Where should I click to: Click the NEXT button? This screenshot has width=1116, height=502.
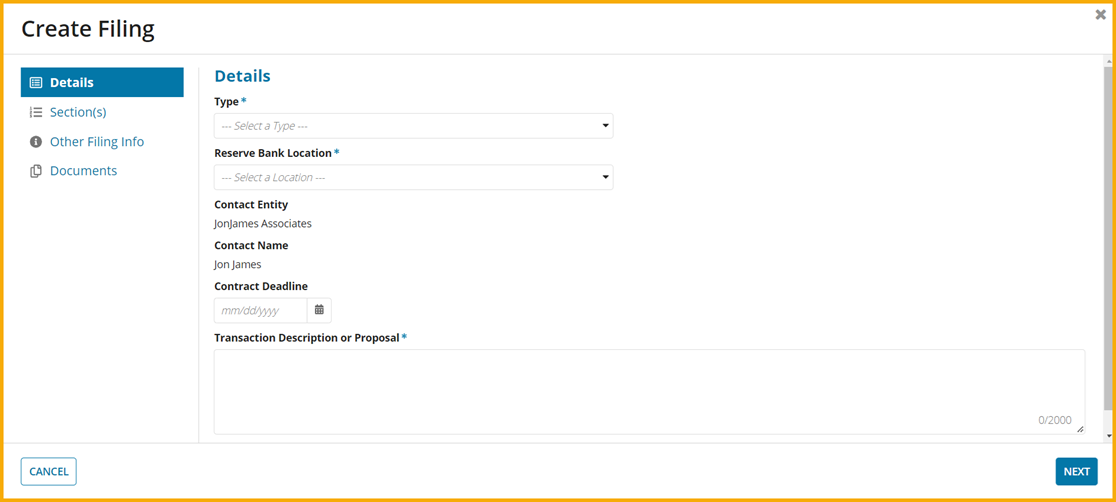1076,471
